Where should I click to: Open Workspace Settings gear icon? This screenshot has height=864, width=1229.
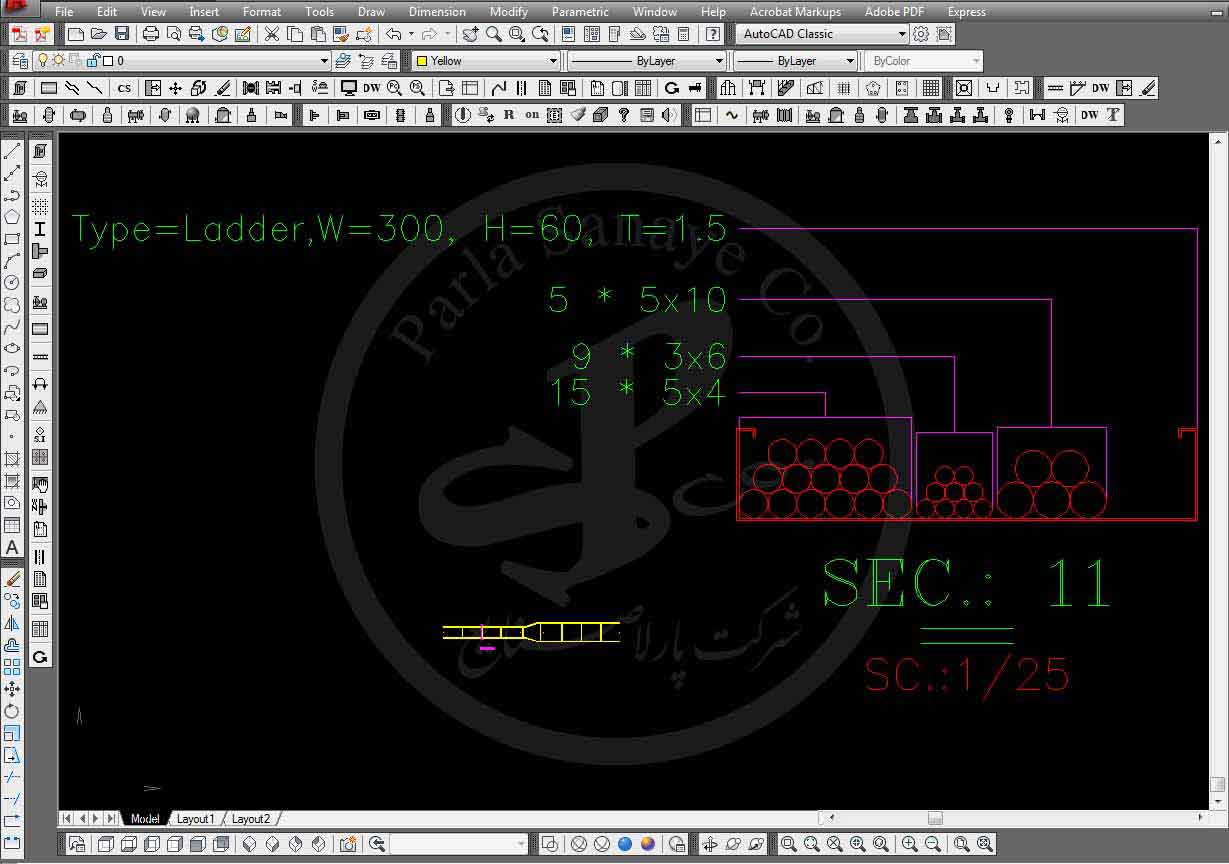(x=921, y=34)
